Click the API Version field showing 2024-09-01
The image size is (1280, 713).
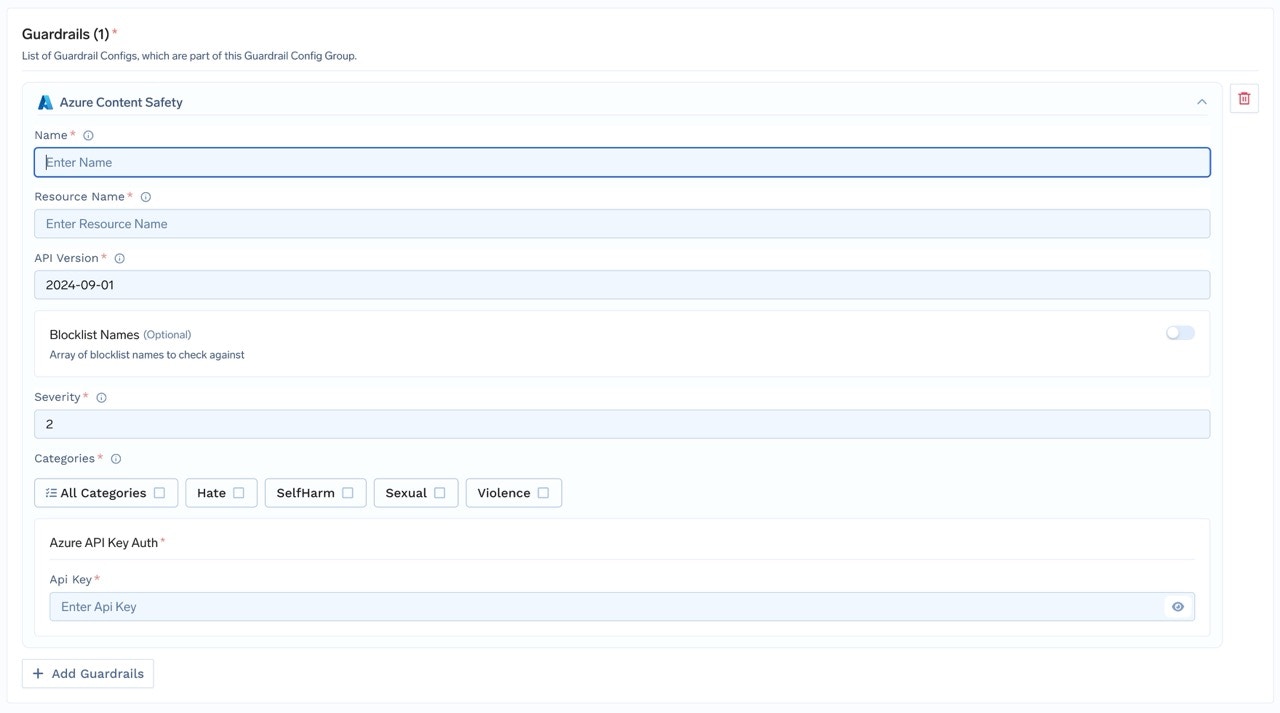coord(622,285)
